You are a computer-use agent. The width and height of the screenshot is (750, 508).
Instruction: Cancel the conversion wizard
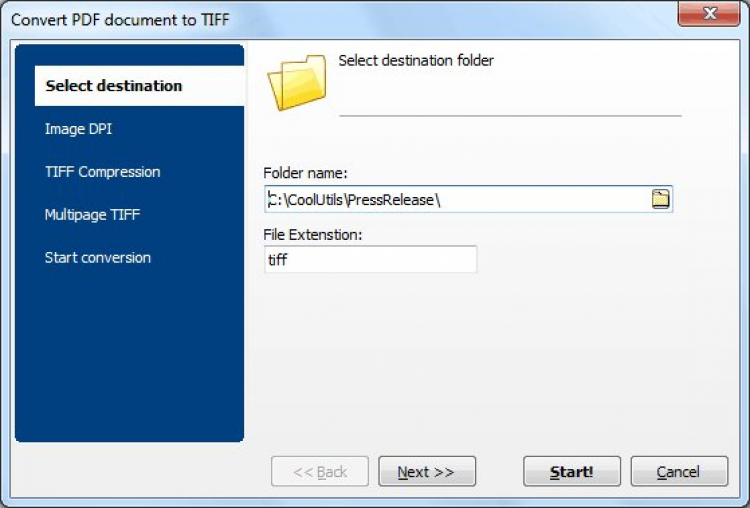(678, 472)
